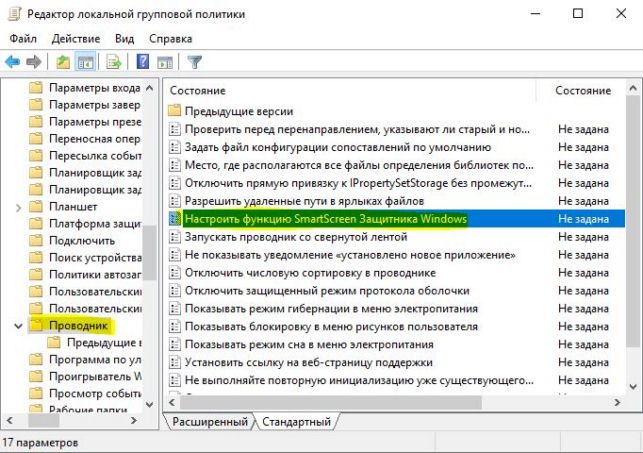Select Проверить перед перенаправлением policy
643x453 pixels.
[357, 129]
